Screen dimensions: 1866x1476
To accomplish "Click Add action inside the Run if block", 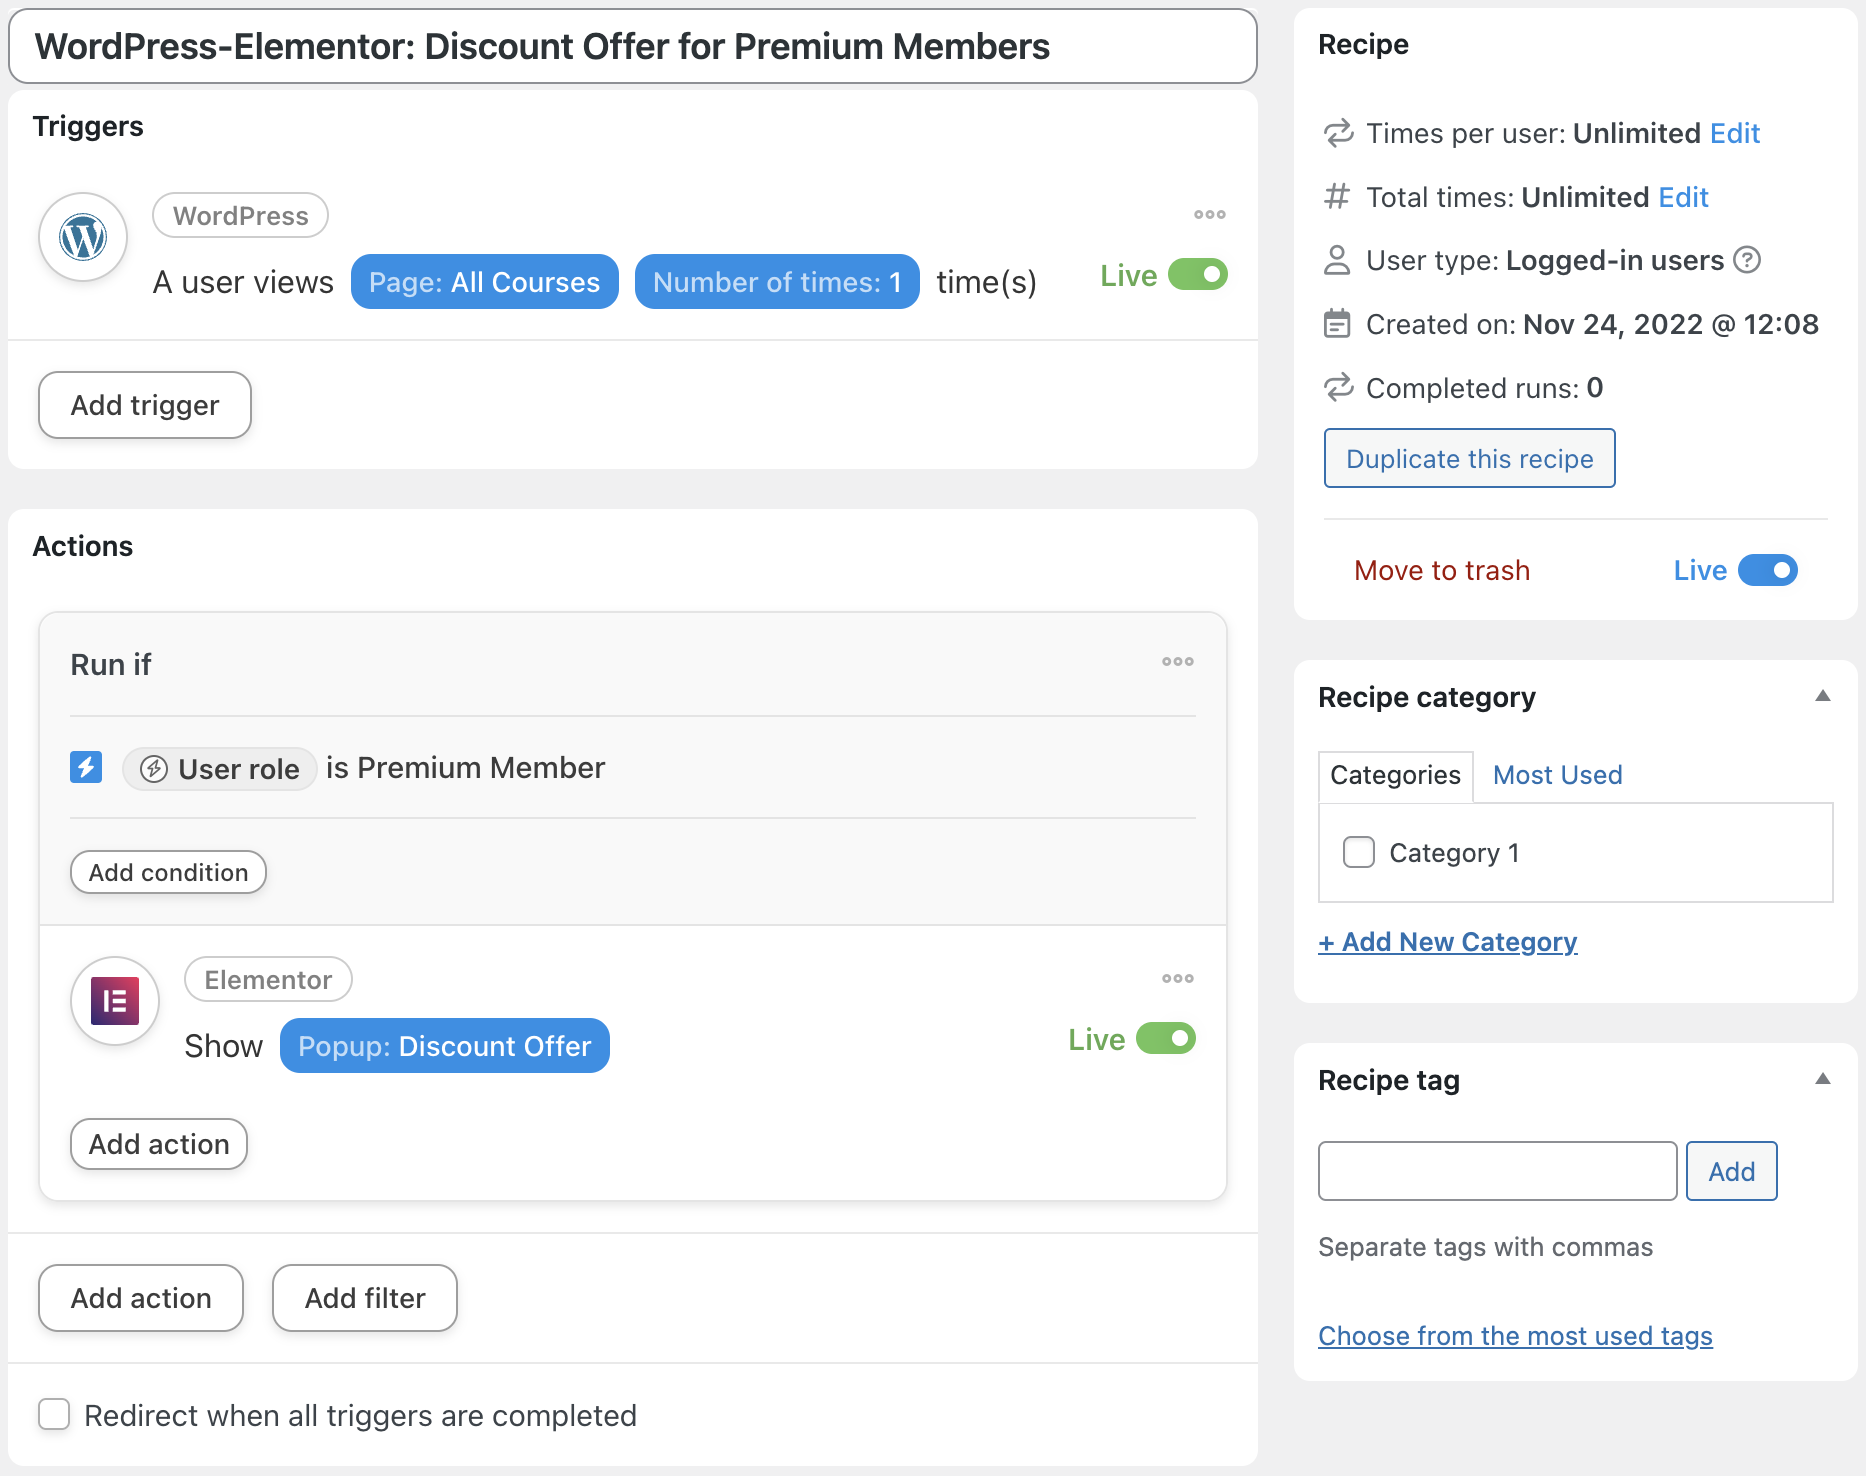I will pos(159,1144).
